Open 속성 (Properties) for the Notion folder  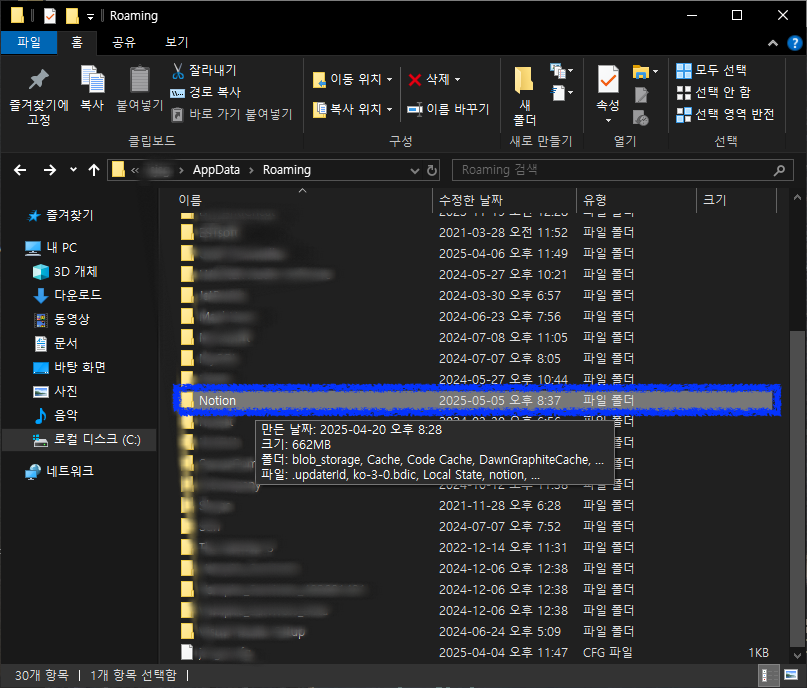(x=609, y=88)
